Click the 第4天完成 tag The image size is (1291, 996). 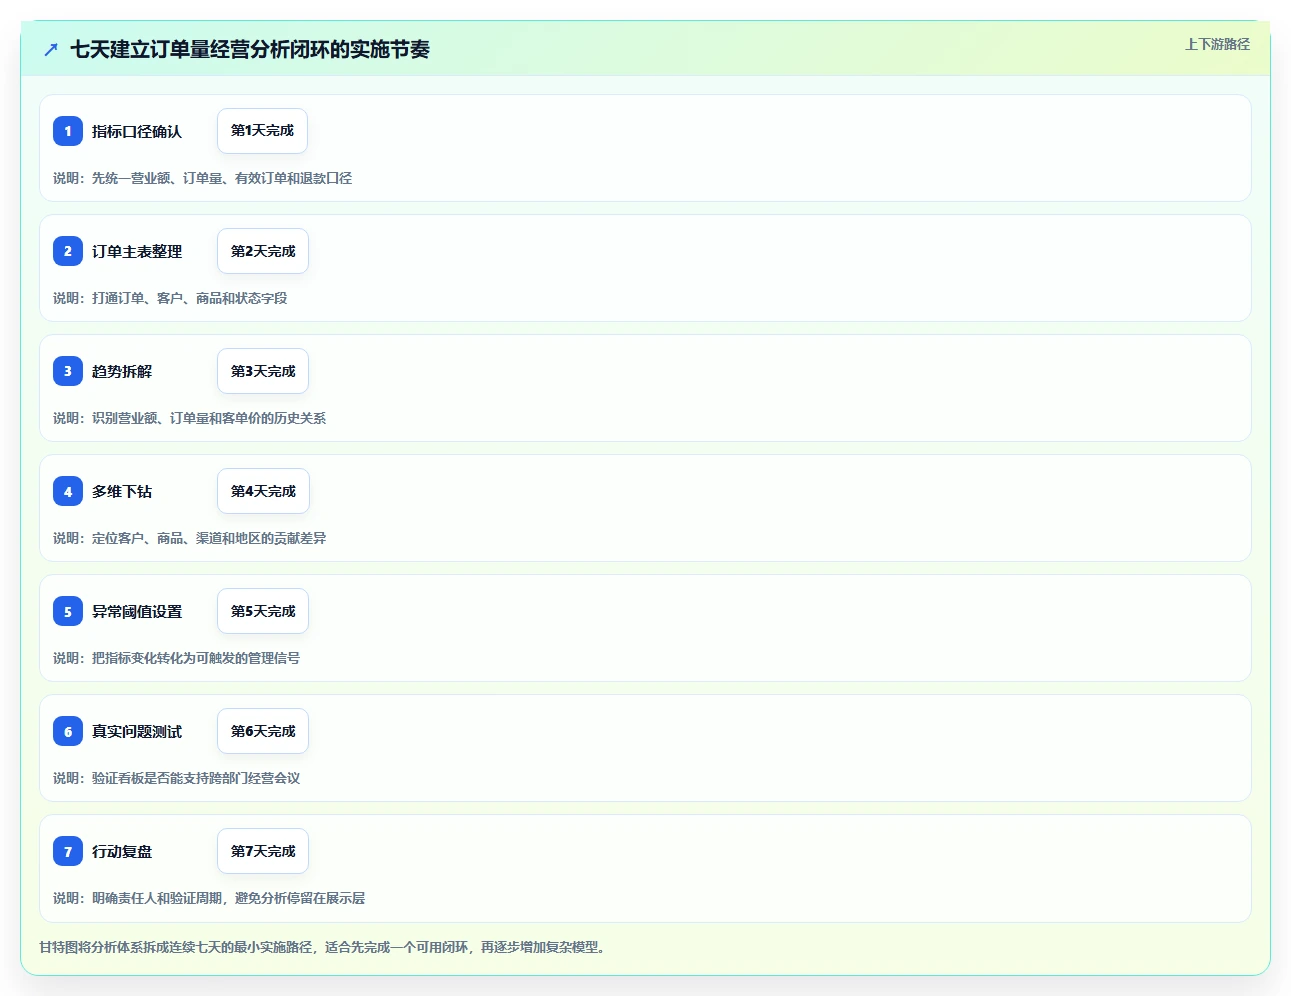[263, 491]
